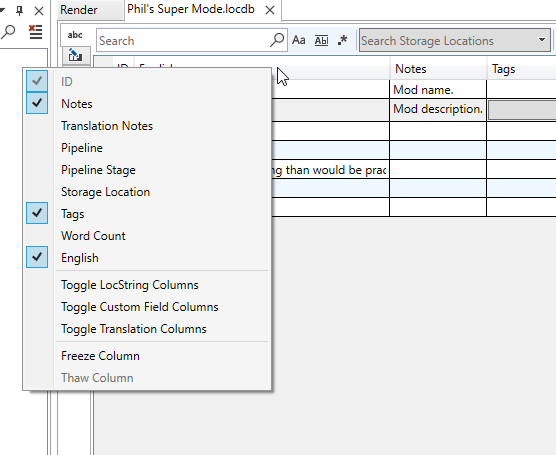Click the left panel magnifier icon
This screenshot has height=455, width=556.
tap(8, 32)
